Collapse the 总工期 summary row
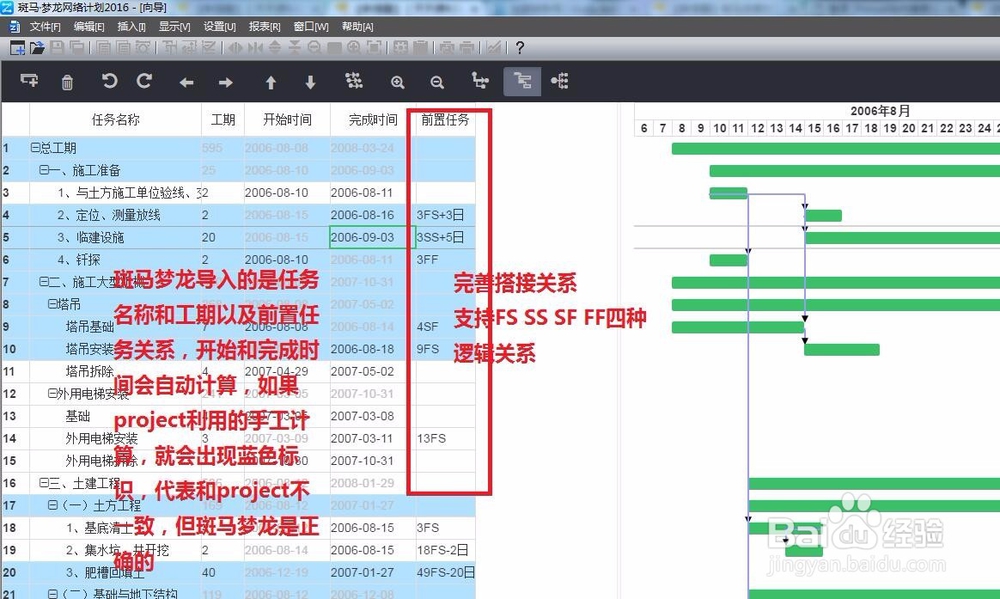This screenshot has height=599, width=1000. tap(35, 148)
